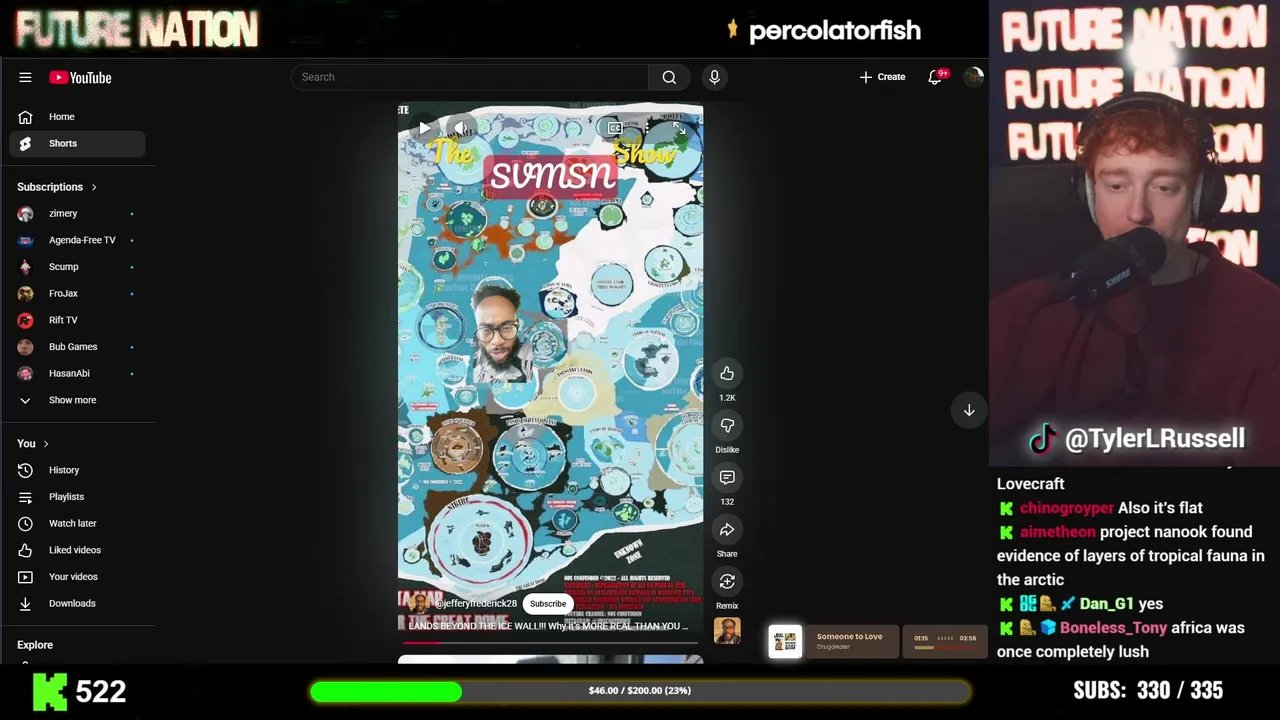
Task: Open Scump subscription channel
Action: 77,267
